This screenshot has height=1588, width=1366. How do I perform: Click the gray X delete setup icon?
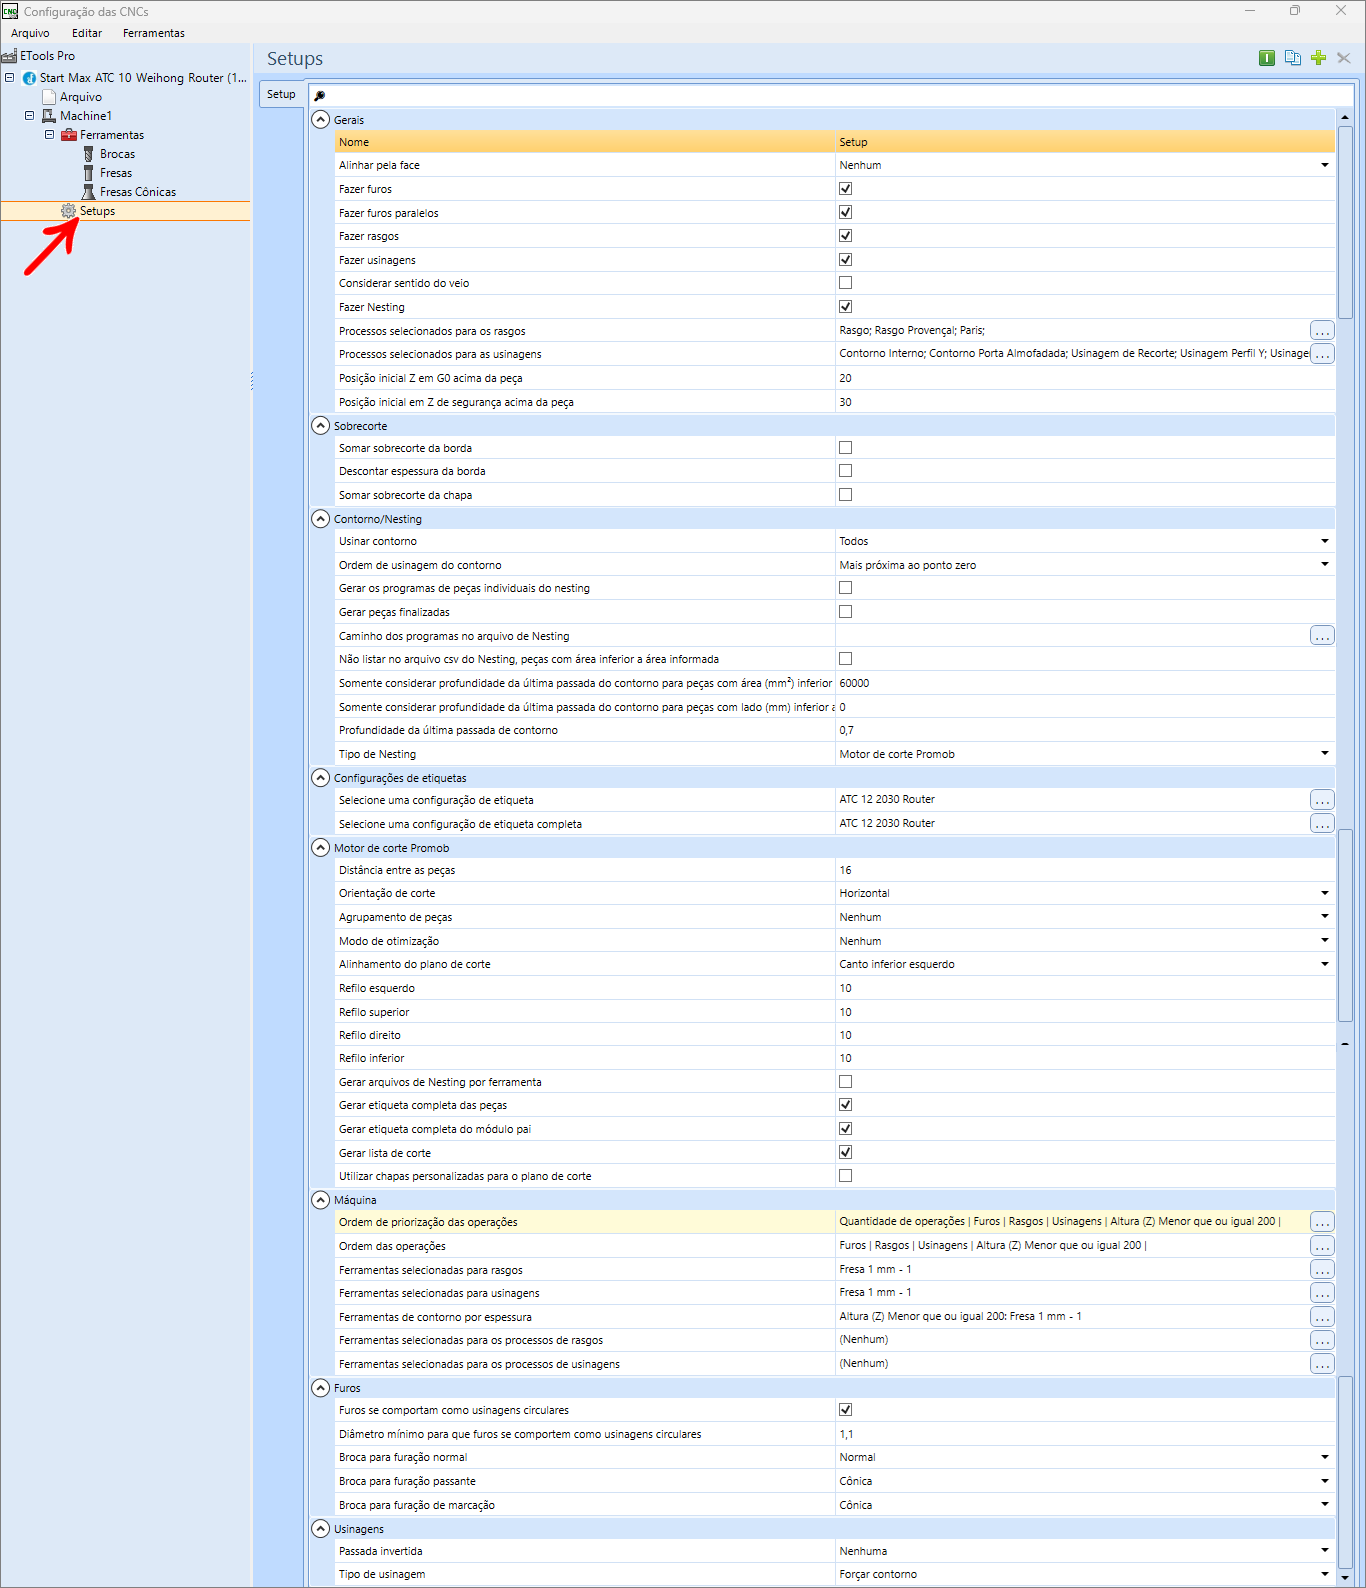click(1344, 58)
